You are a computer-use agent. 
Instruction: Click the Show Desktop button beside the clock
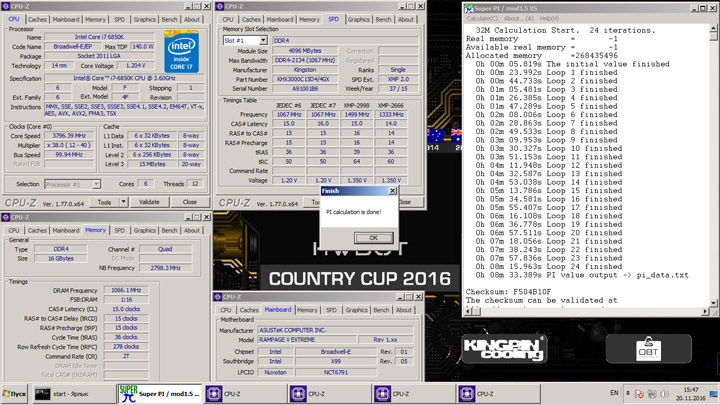pyautogui.click(x=714, y=394)
